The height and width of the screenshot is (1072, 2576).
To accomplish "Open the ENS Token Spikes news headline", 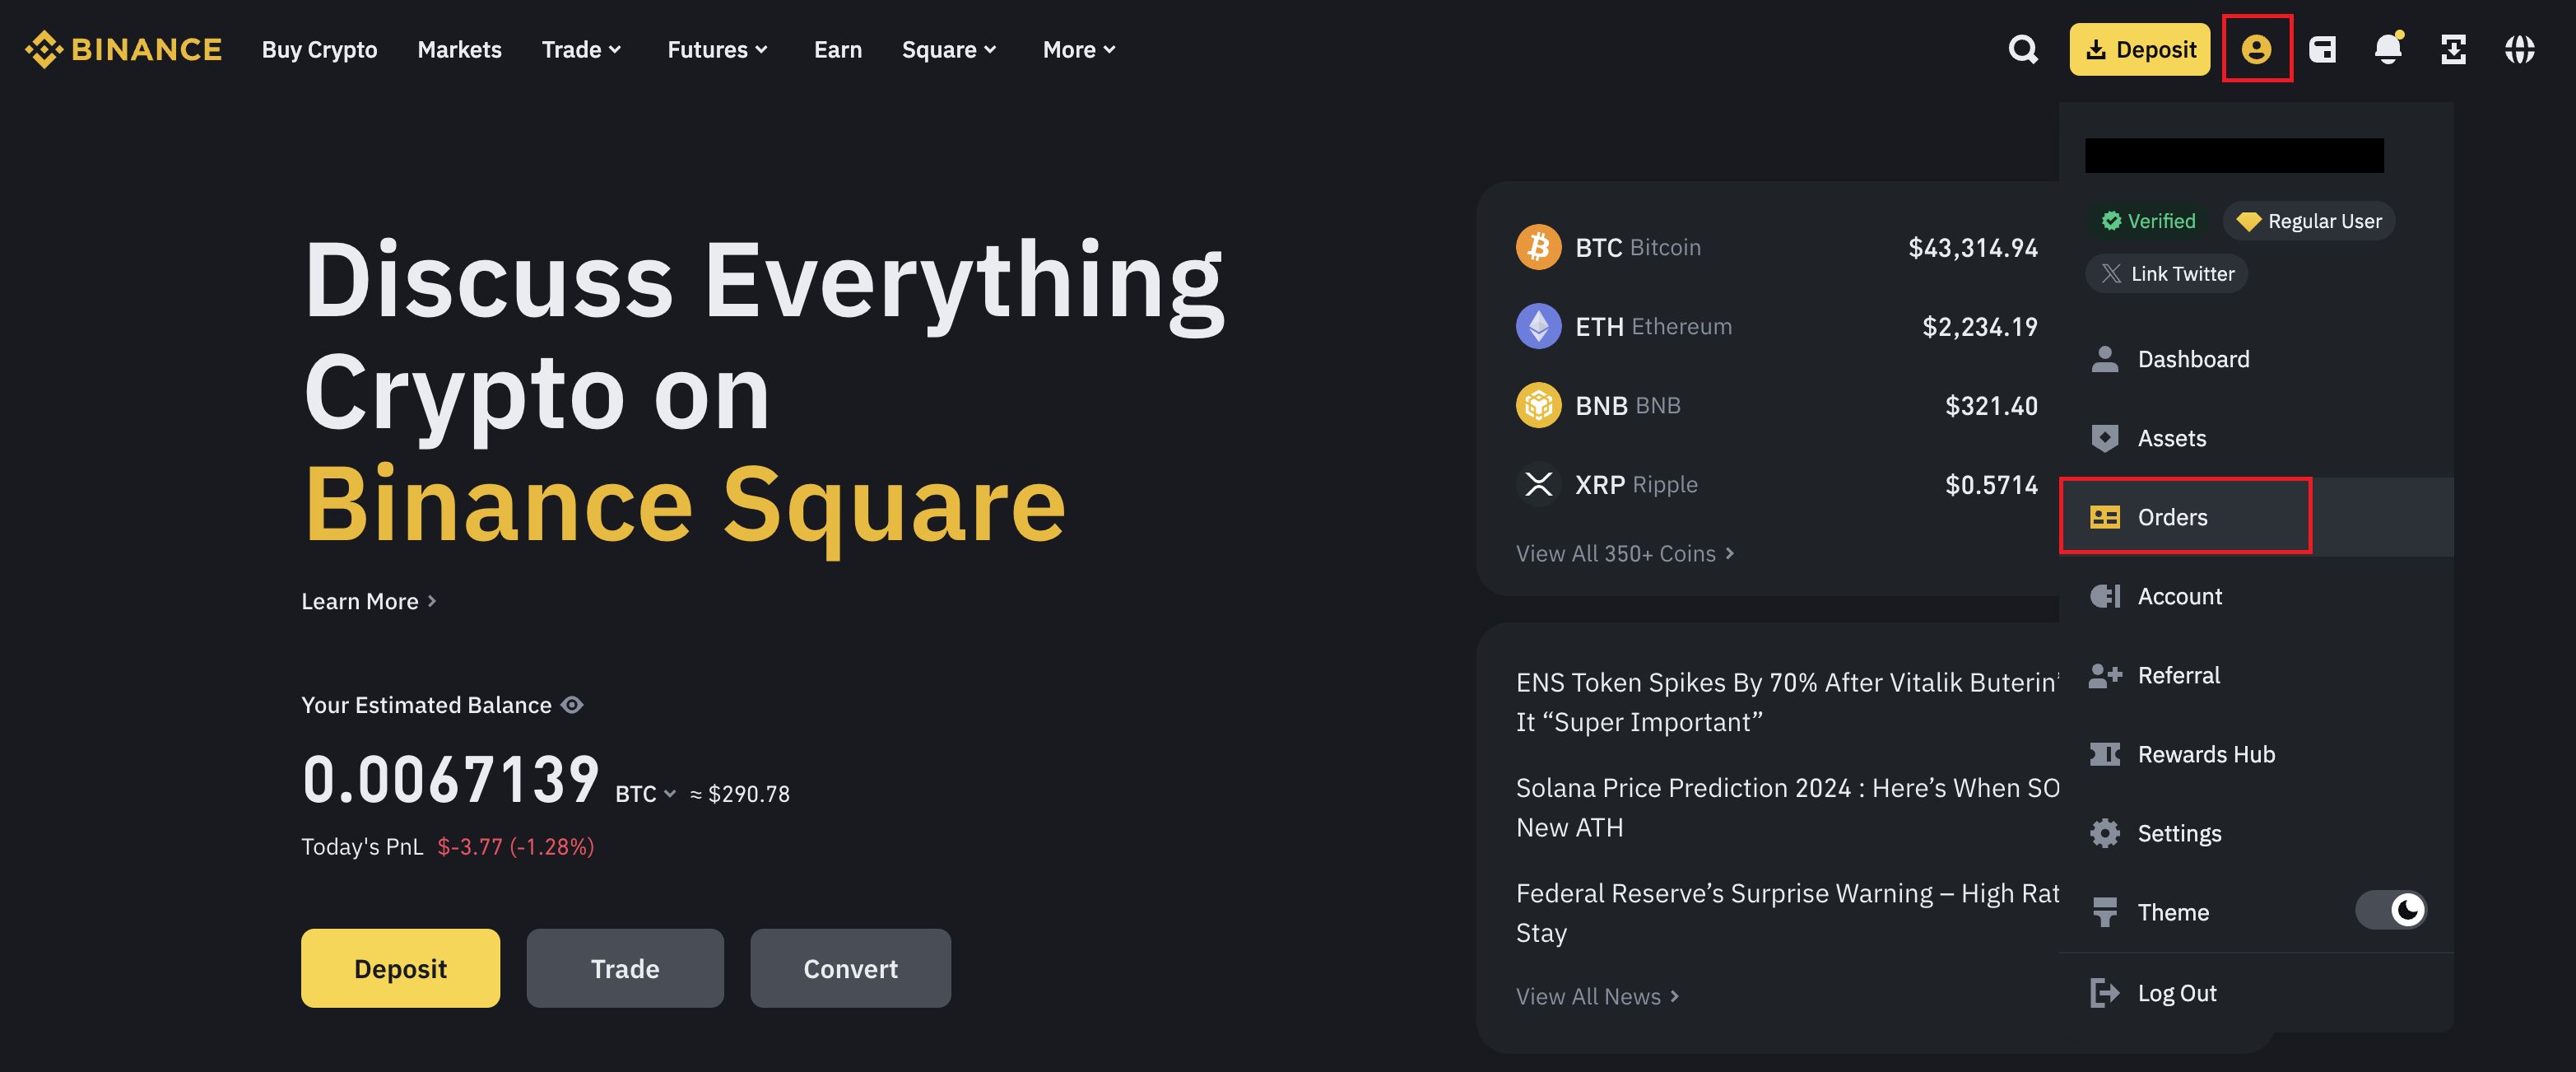I will coord(1787,702).
